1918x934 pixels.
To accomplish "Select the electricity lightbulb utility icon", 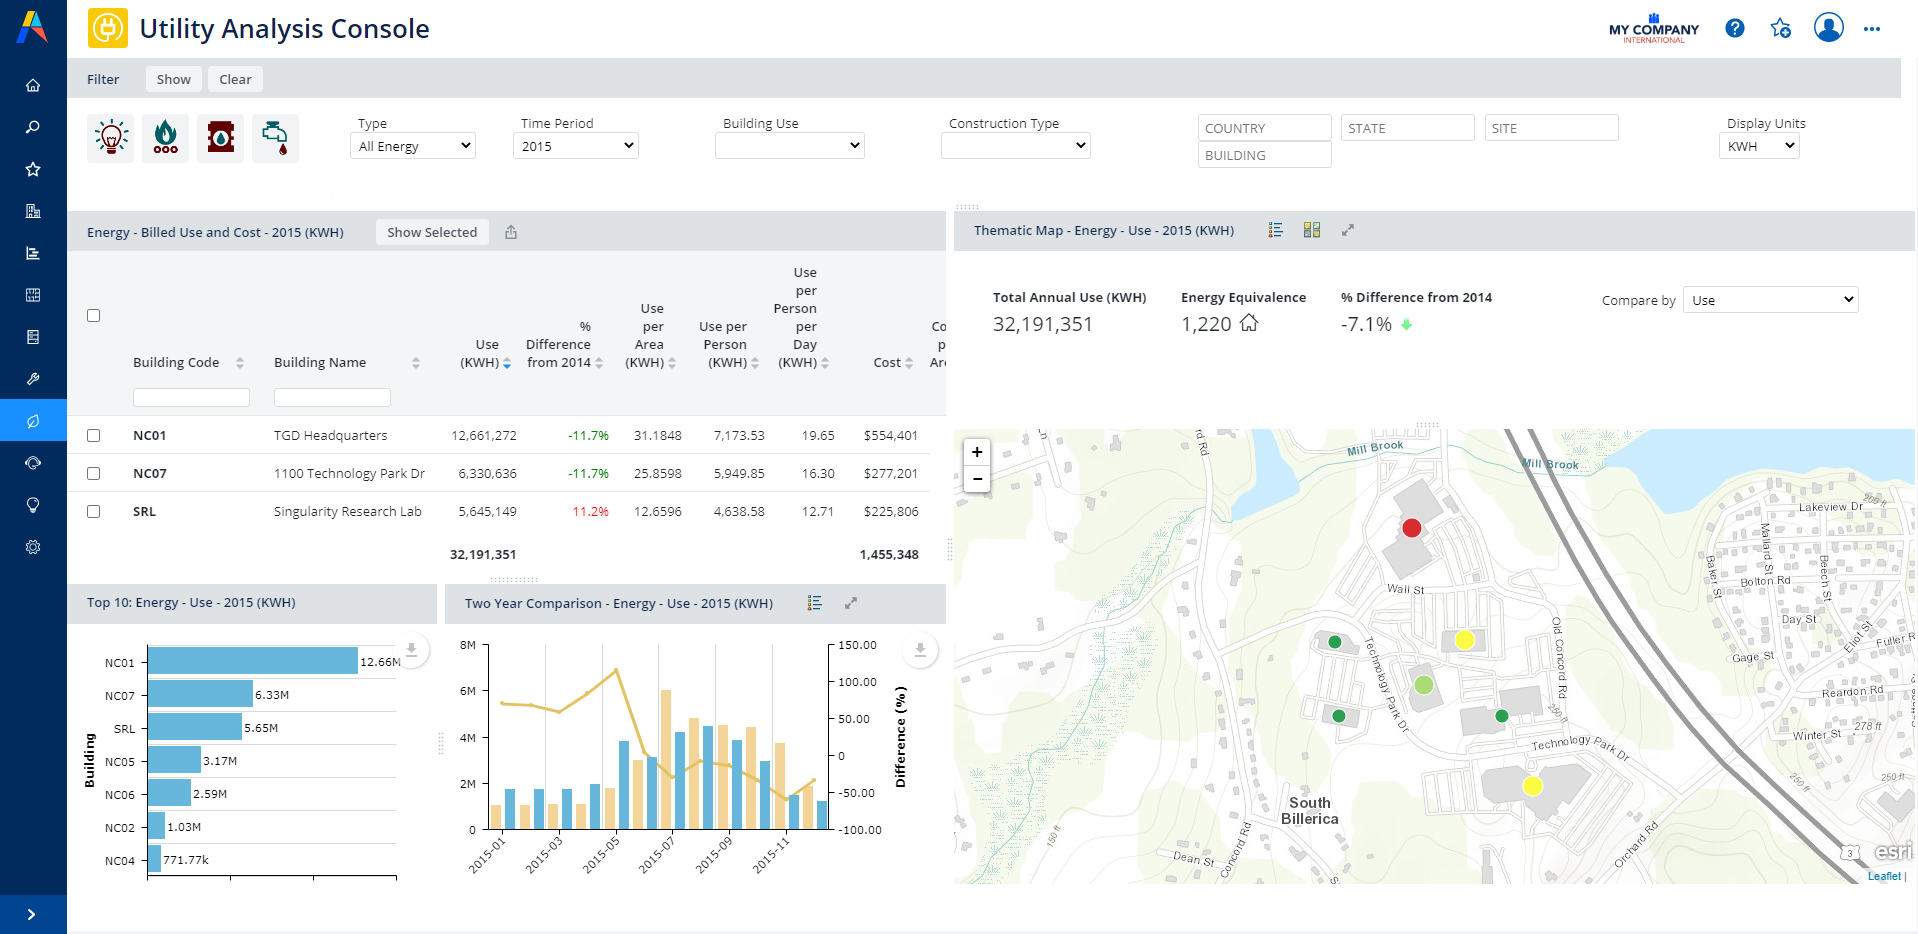I will tap(111, 137).
